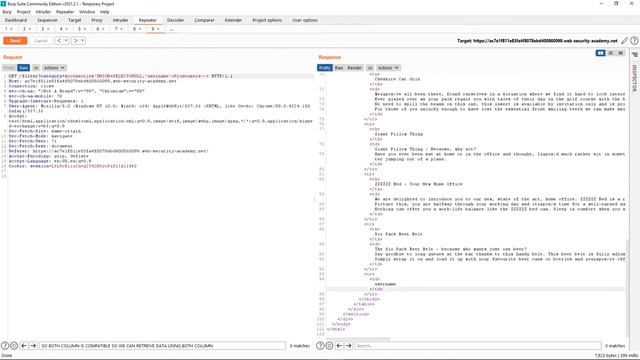The image size is (640, 360).
Task: Open response search settings gear
Action: click(x=329, y=346)
